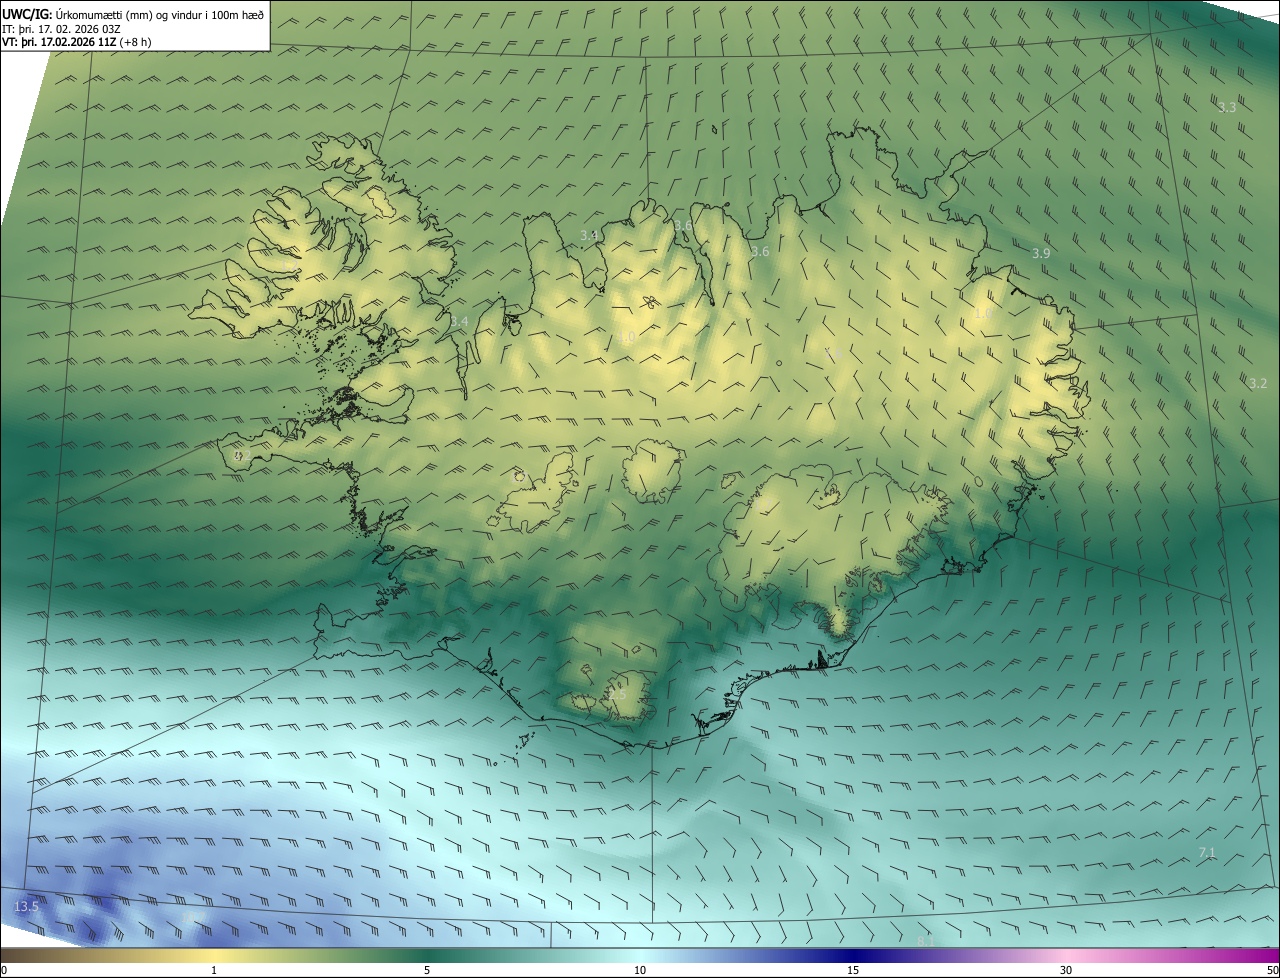Screen dimensions: 1280x978
Task: Click the 3.2 value label on the map
Action: (x=1258, y=383)
